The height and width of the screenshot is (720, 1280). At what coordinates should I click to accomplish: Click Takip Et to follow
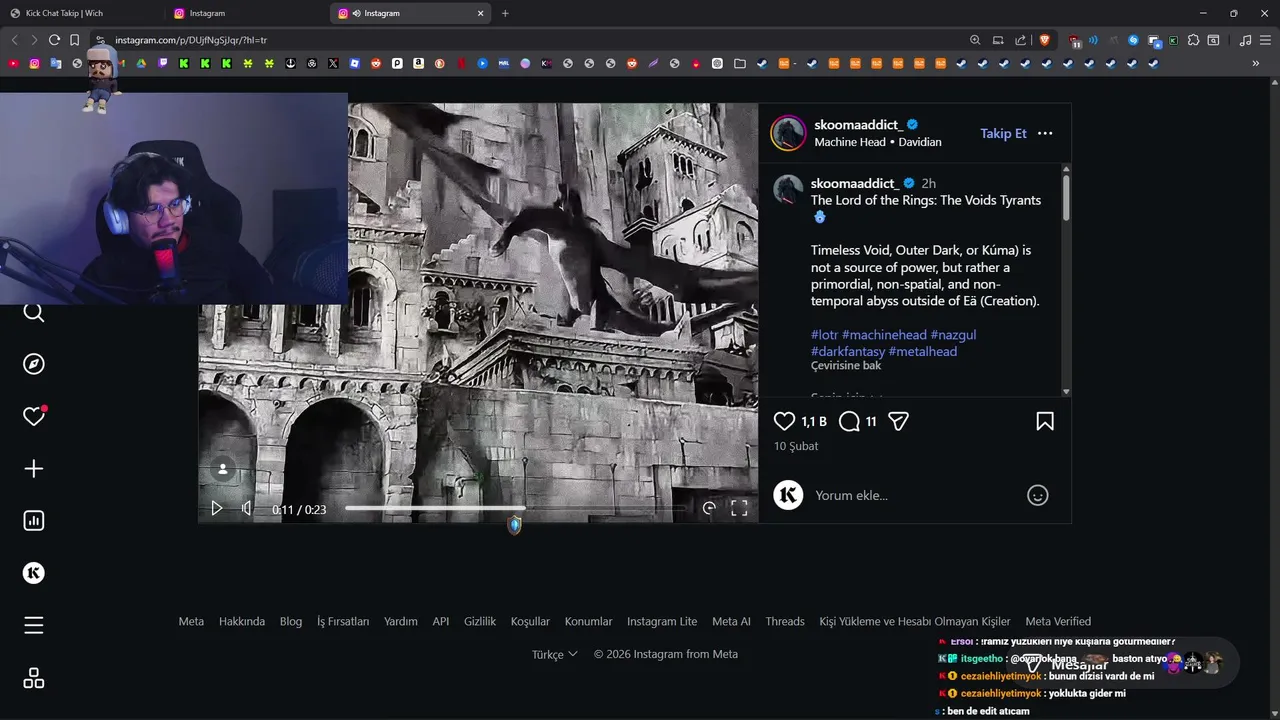[1003, 133]
